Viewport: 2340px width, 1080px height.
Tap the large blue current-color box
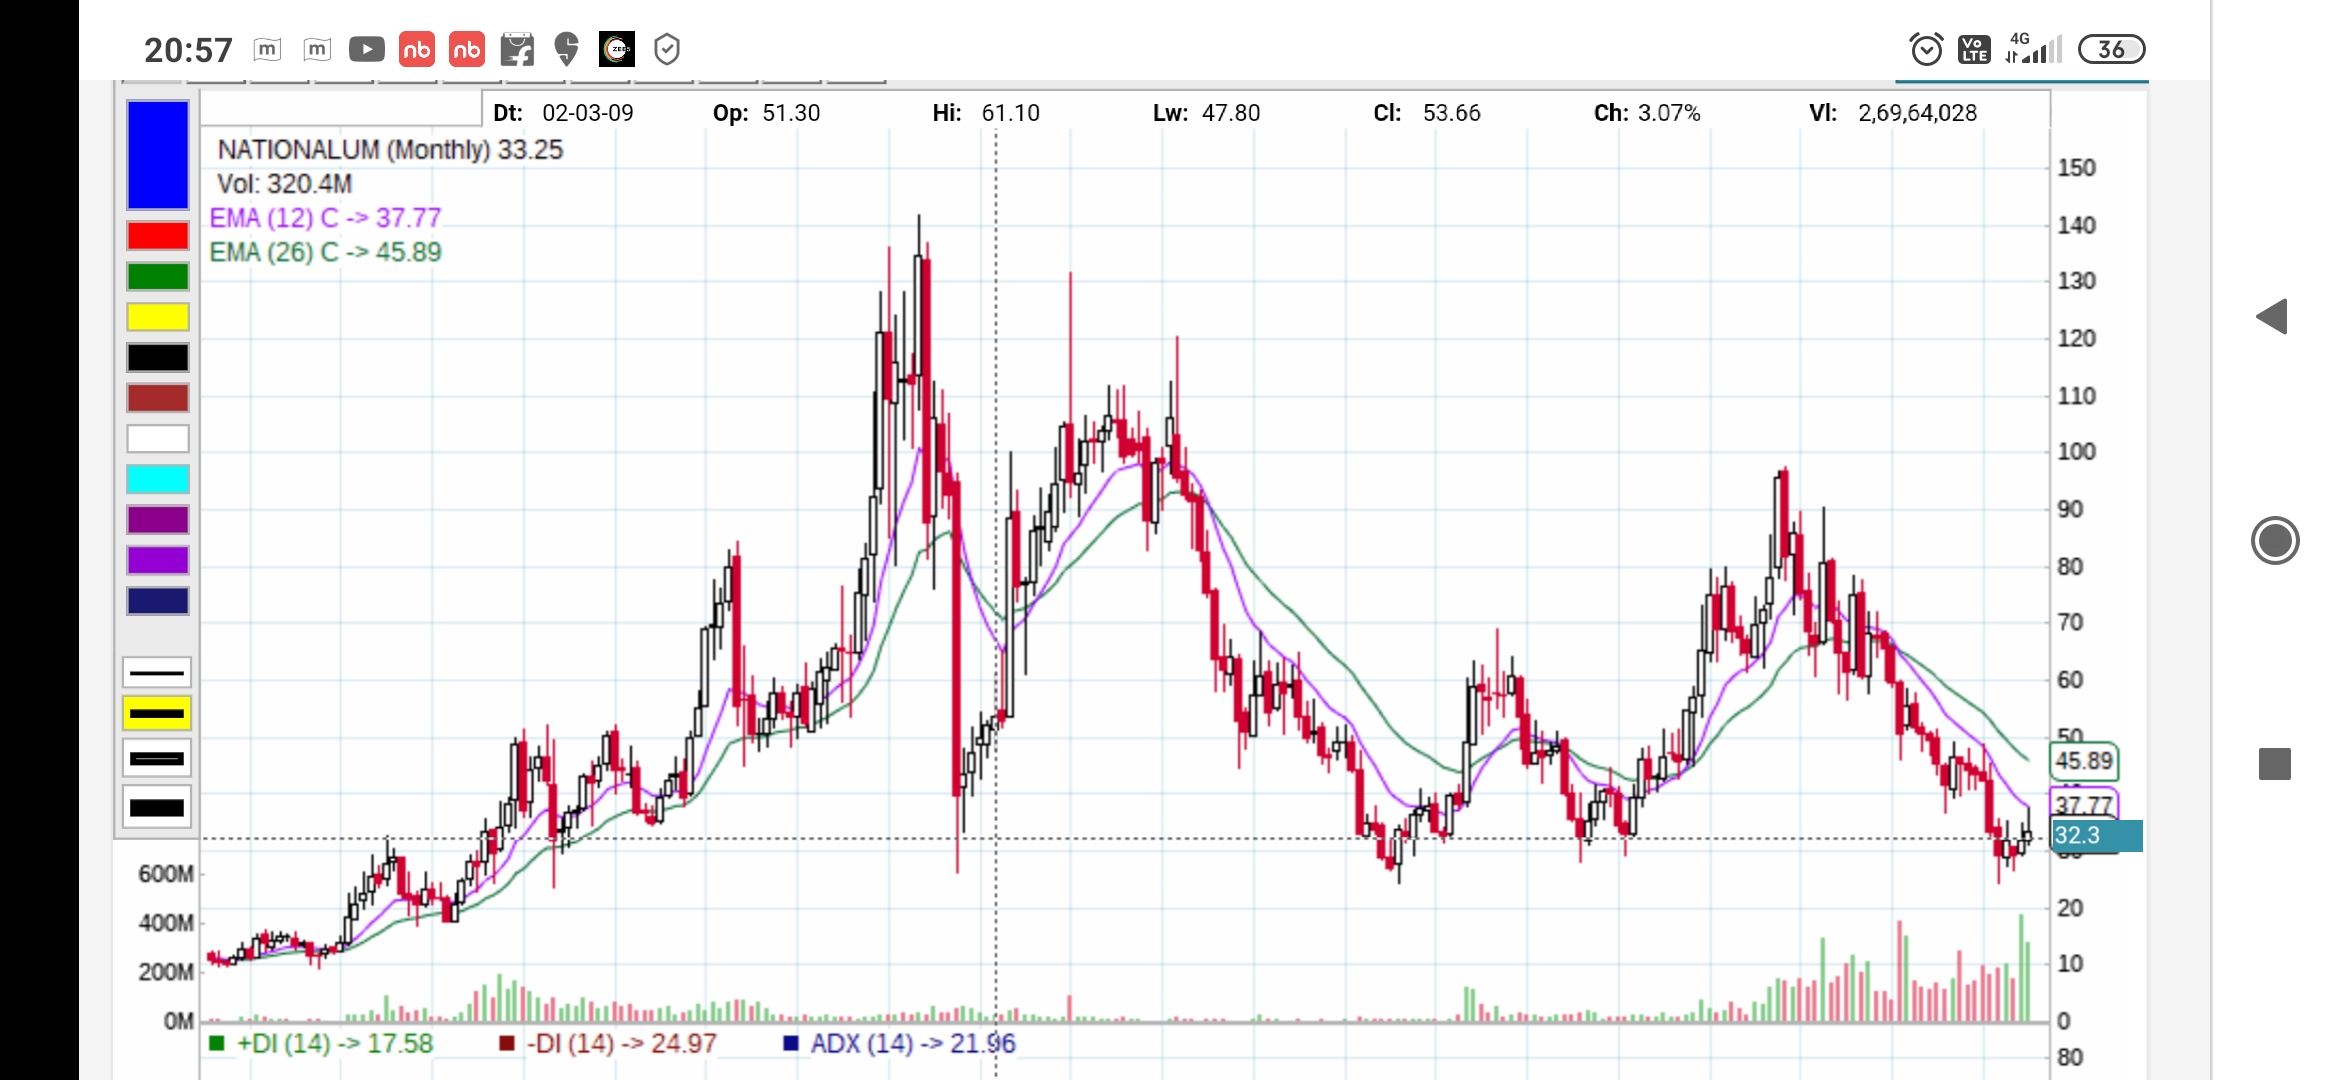coord(158,155)
